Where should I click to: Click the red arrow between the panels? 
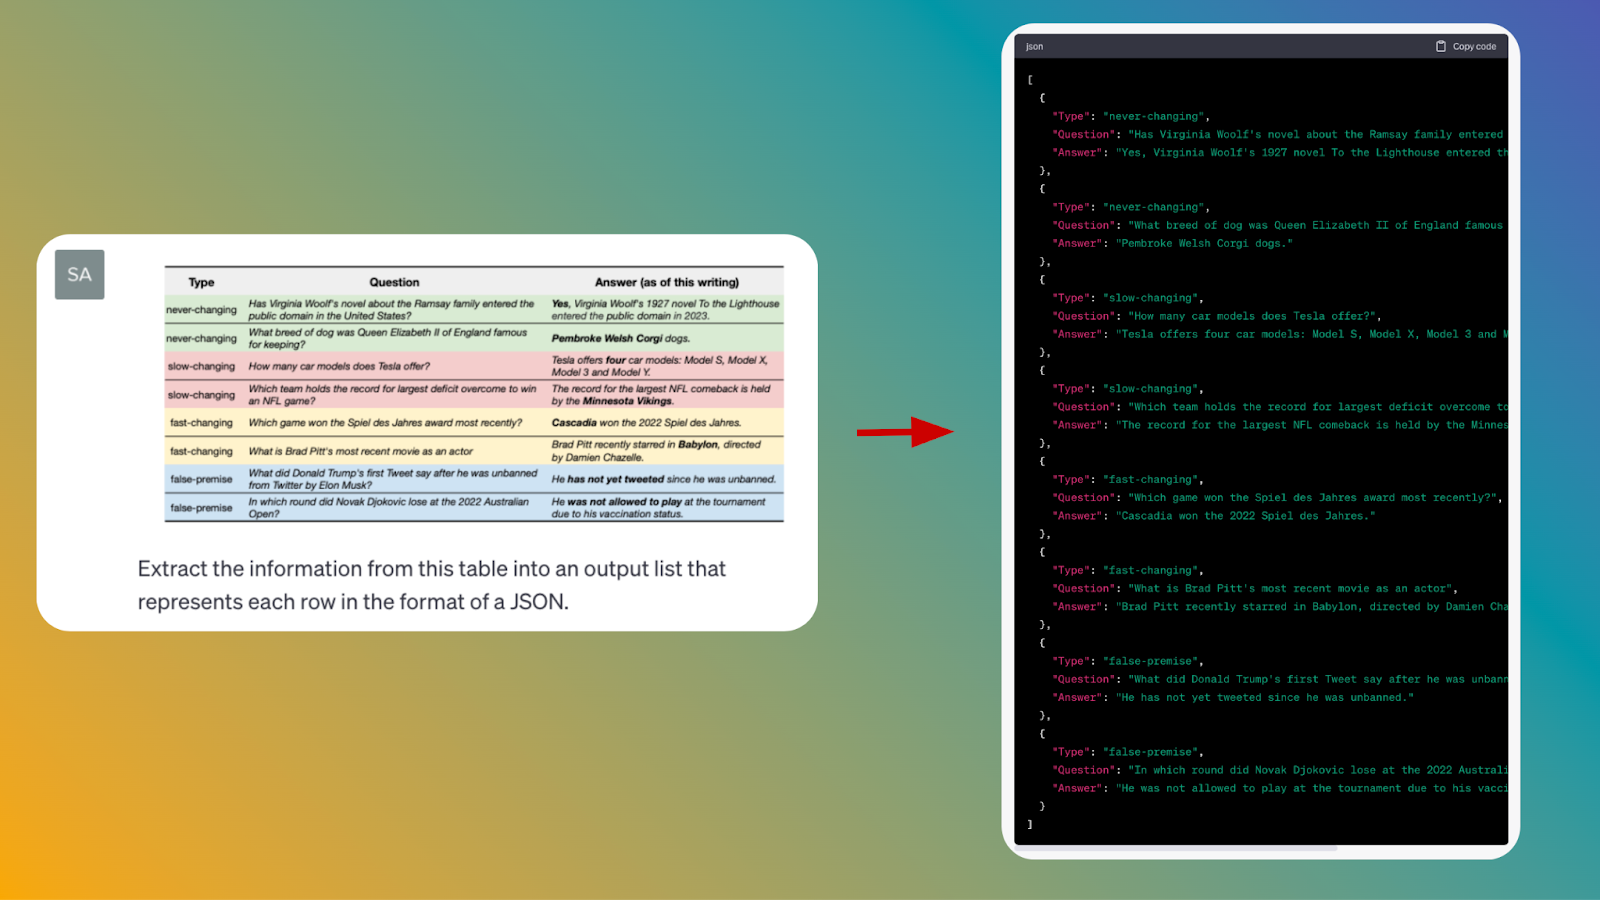point(903,430)
